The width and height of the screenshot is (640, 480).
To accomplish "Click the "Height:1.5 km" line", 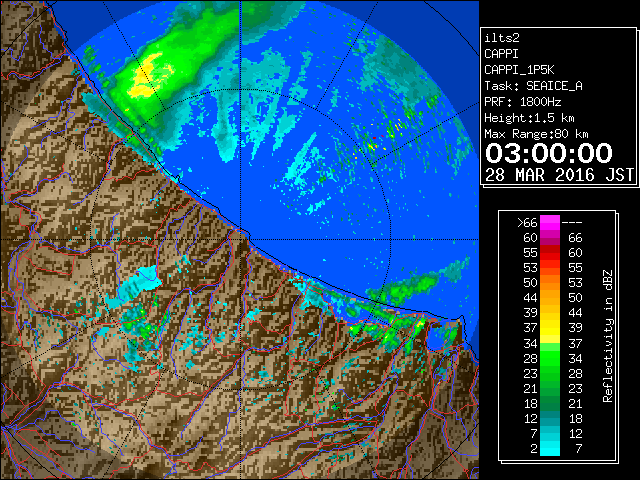I will (529, 118).
